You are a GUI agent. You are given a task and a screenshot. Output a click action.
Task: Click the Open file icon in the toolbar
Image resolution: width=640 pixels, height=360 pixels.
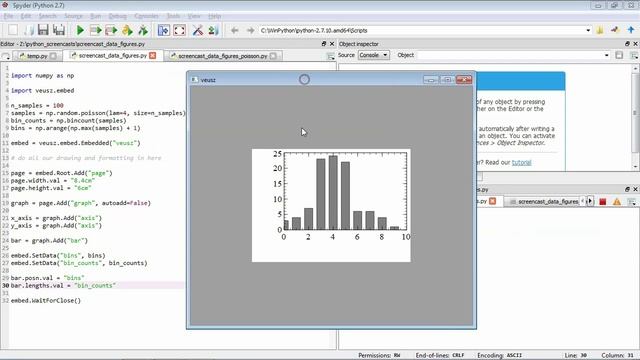(x=28, y=30)
